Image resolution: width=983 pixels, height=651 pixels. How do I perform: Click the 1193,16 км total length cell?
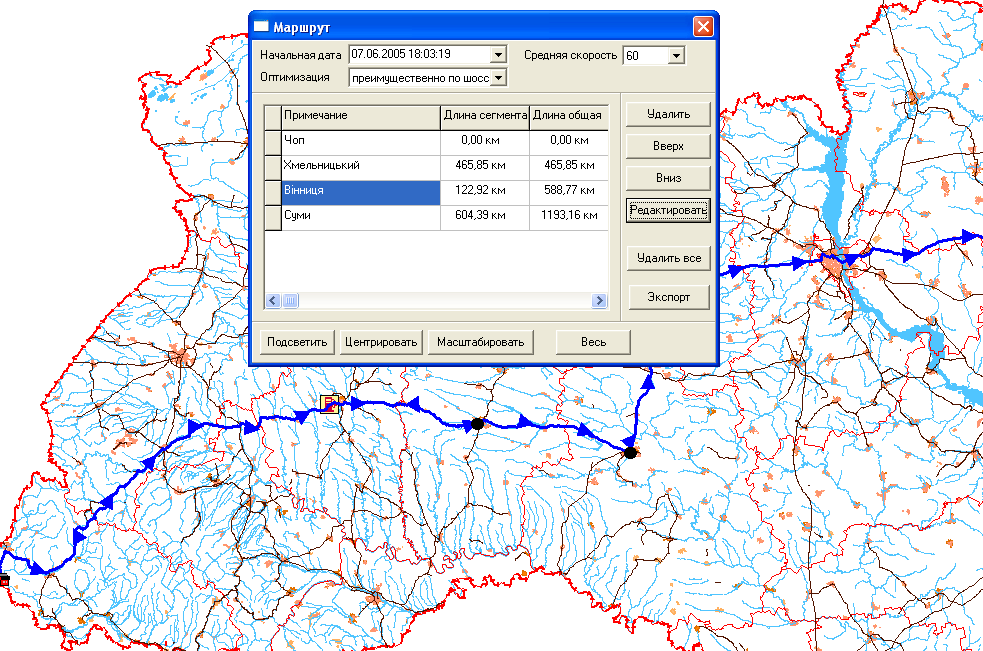[569, 216]
